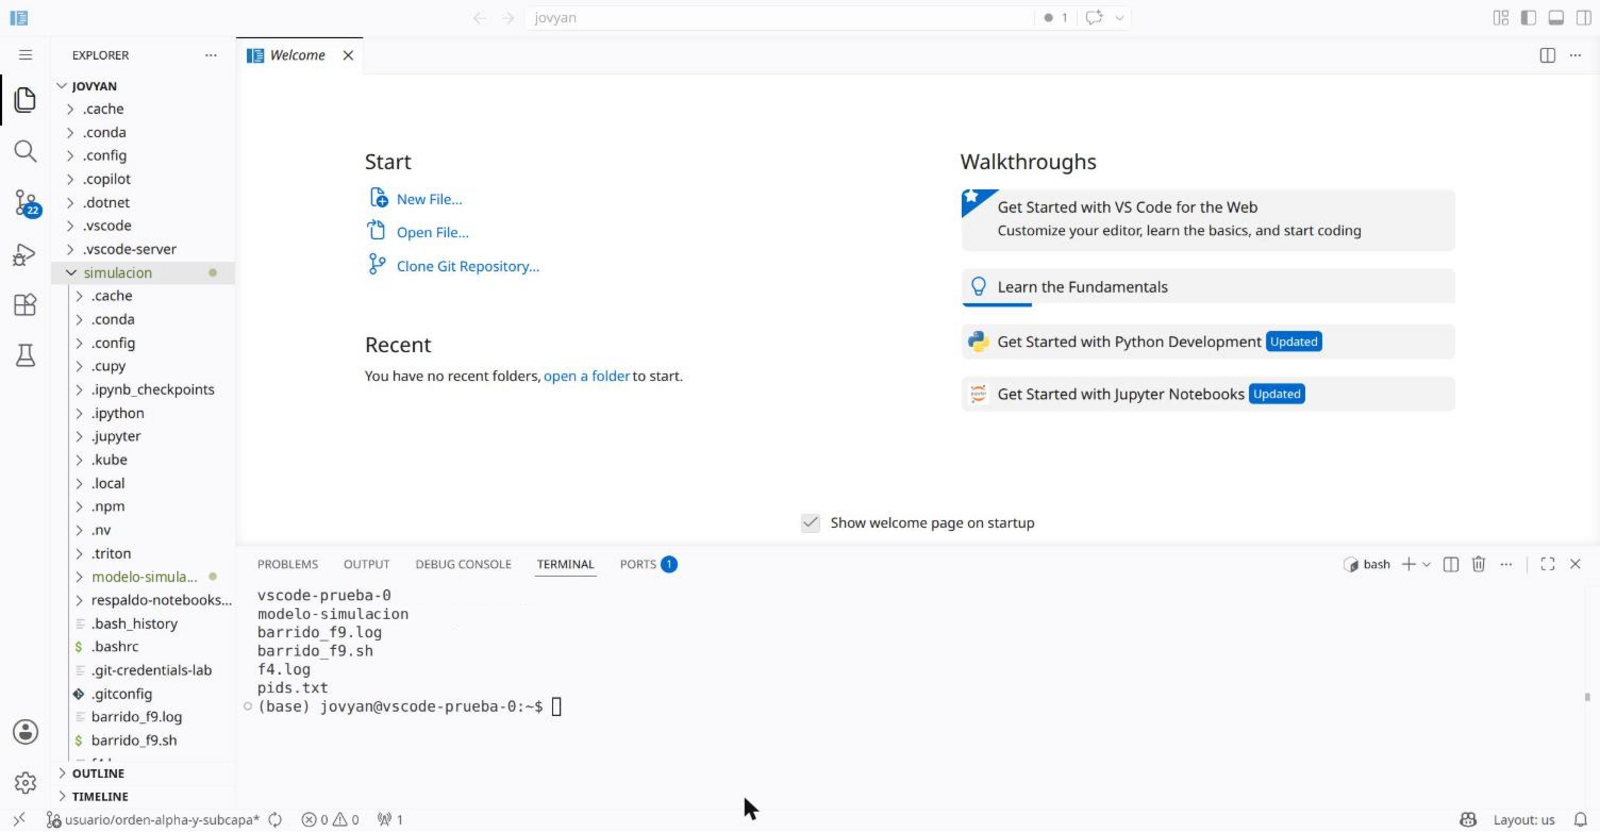Viewport: 1600px width, 832px height.
Task: Open the Testing flask icon
Action: [x=25, y=356]
